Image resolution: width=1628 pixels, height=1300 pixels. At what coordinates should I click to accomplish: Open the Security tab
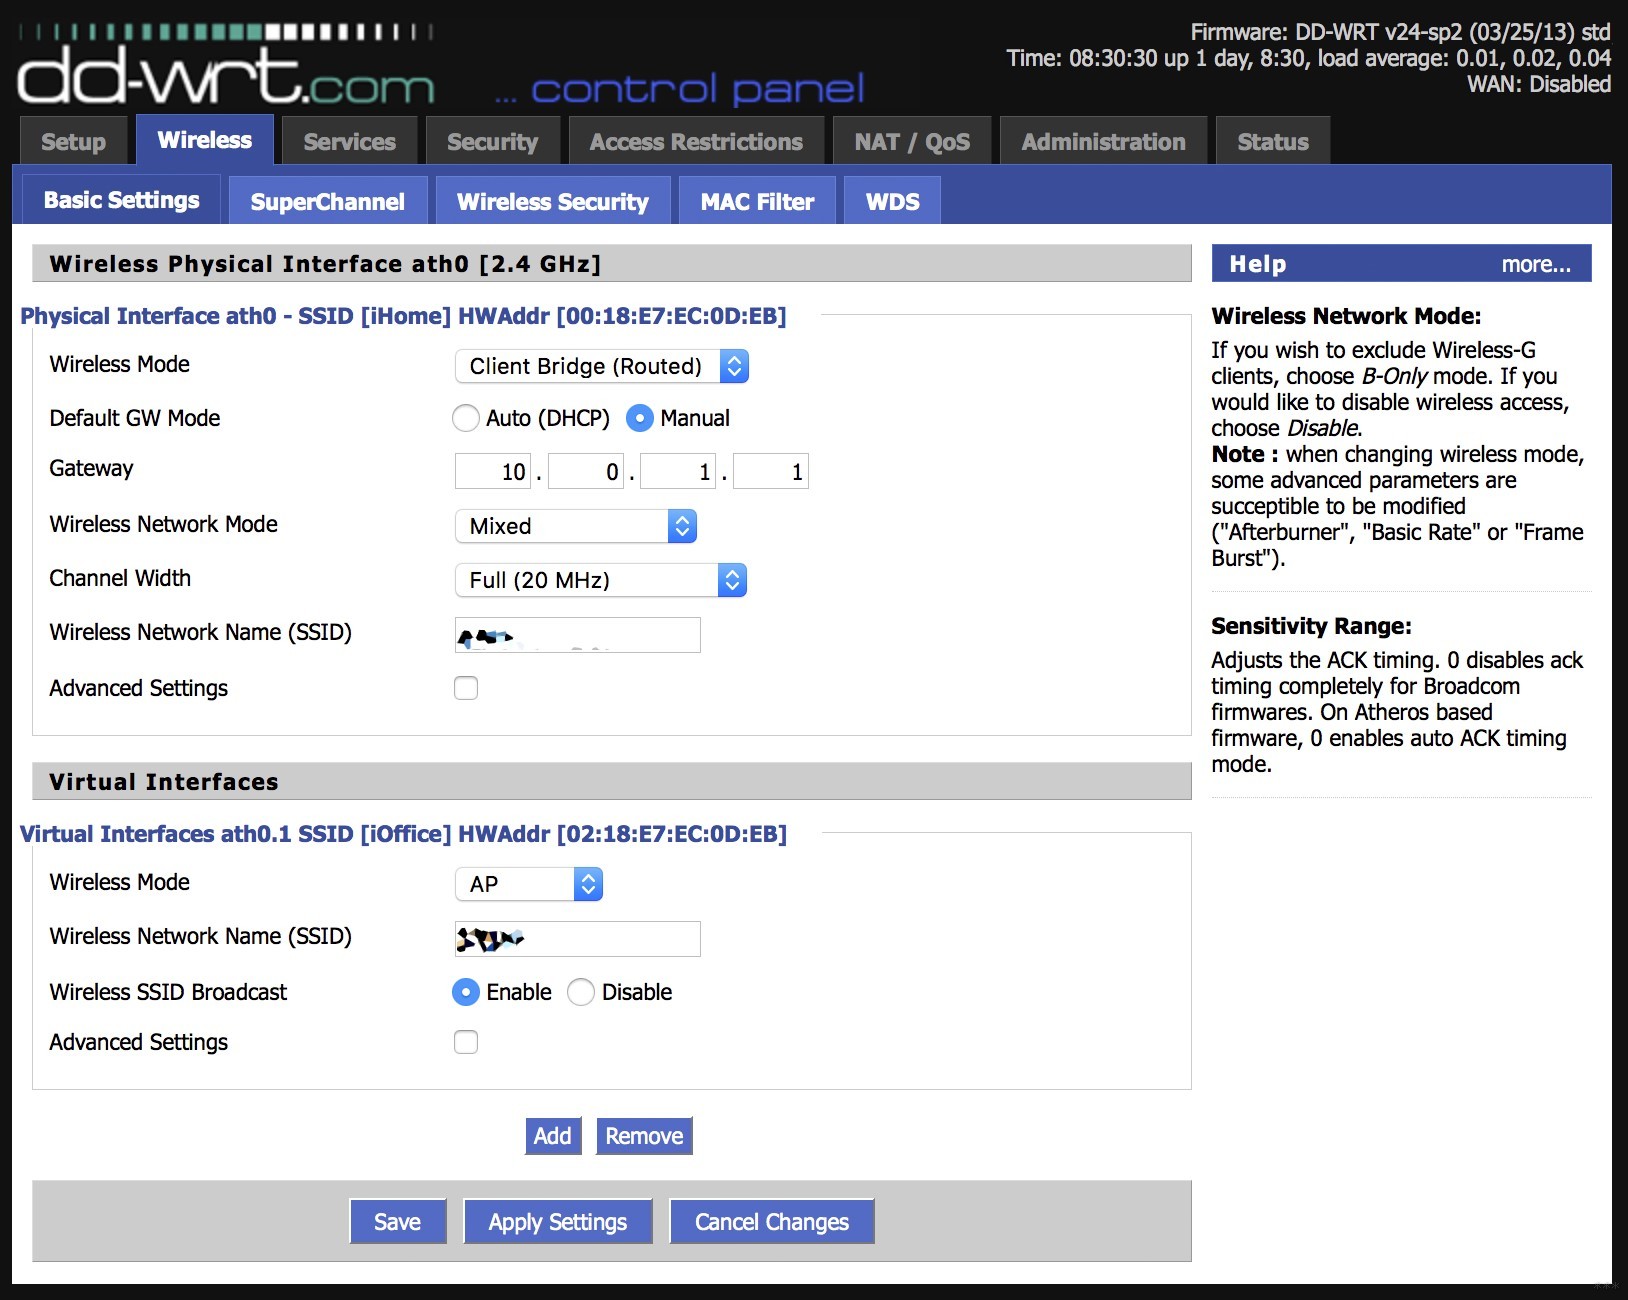[x=492, y=142]
